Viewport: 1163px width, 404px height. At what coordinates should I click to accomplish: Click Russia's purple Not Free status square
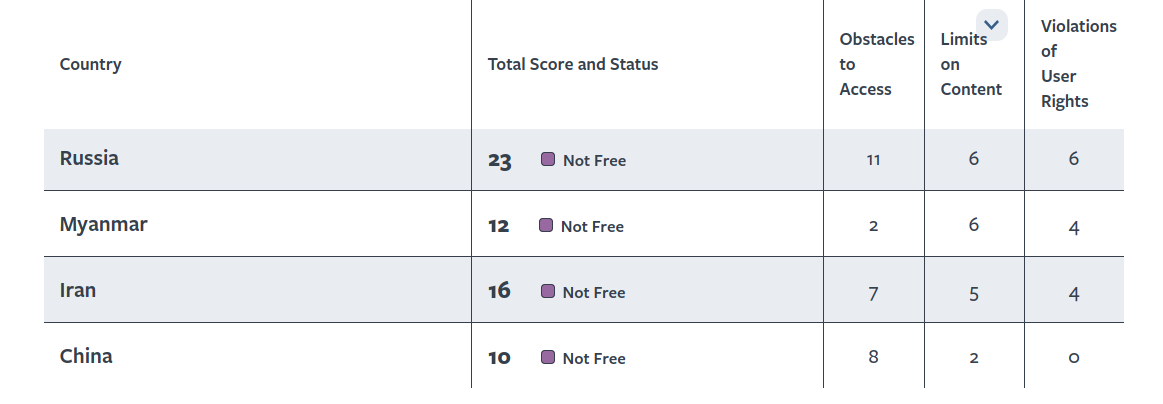[548, 159]
